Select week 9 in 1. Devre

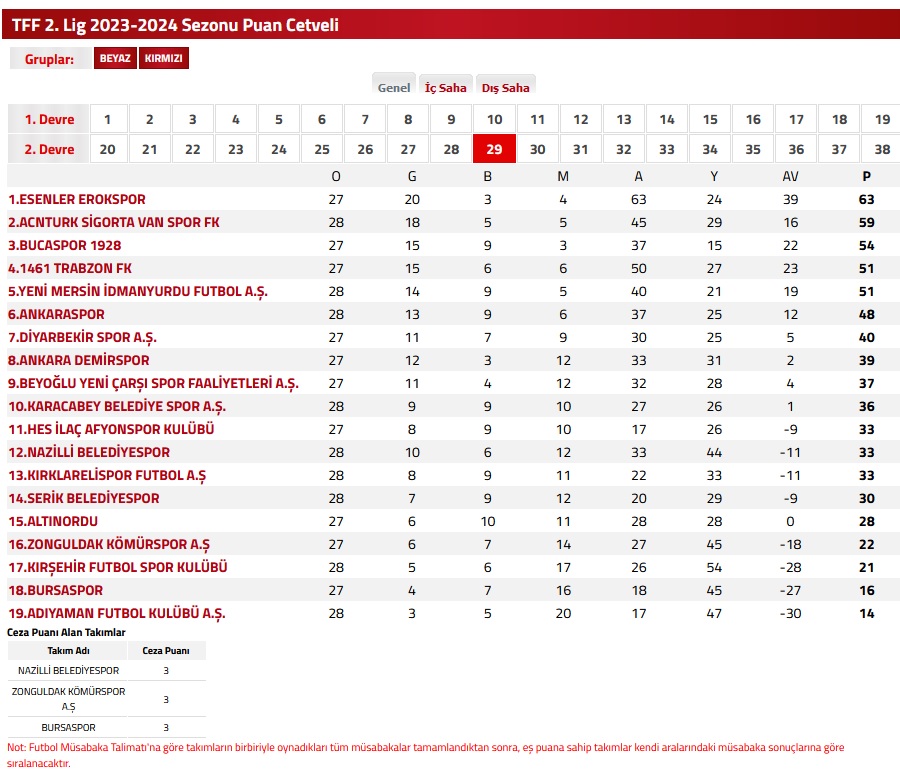click(451, 119)
